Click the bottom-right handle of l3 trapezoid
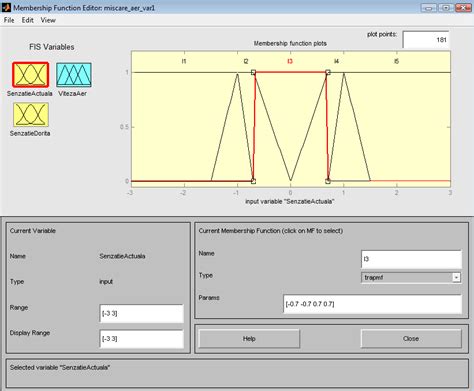The height and width of the screenshot is (391, 474). (328, 181)
